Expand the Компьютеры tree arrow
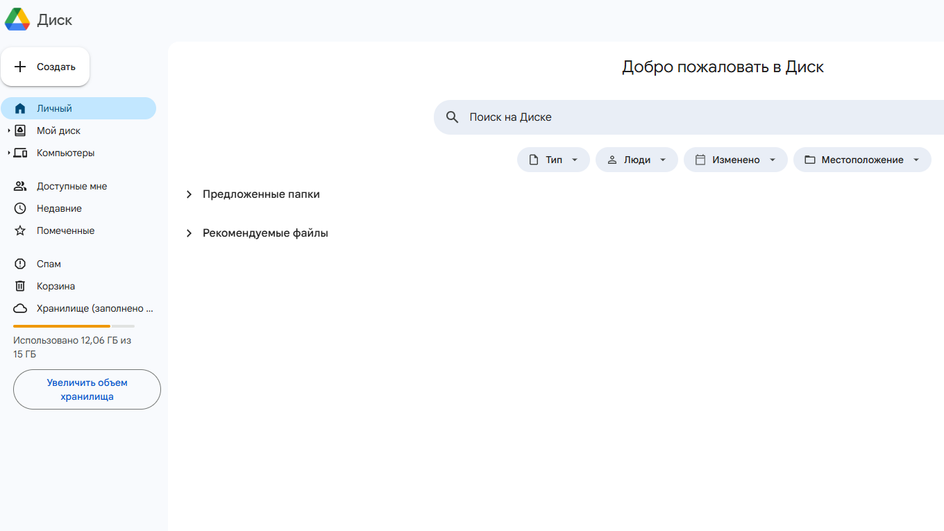Viewport: 944px width, 531px height. [8, 153]
